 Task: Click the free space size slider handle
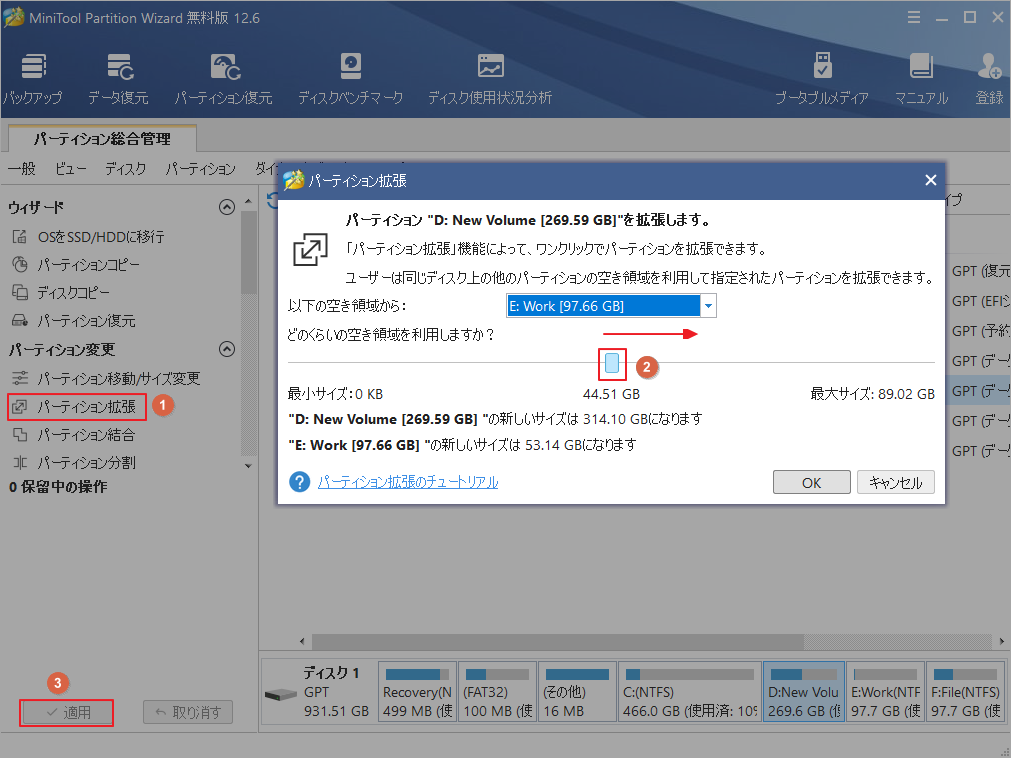pos(613,363)
